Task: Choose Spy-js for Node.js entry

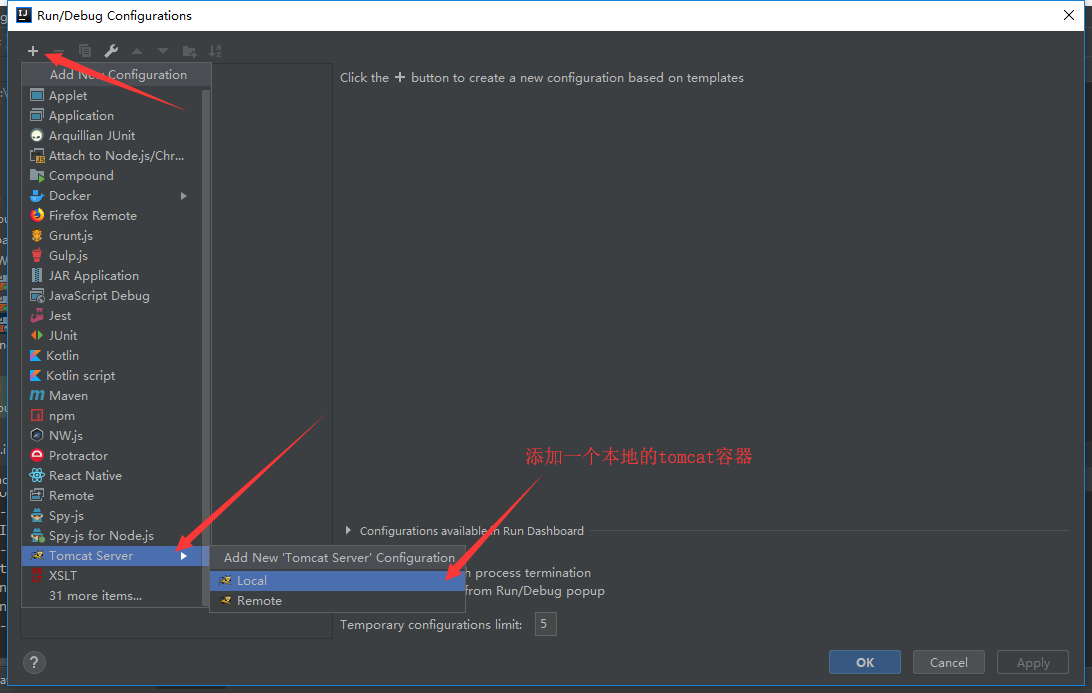Action: pos(112,536)
